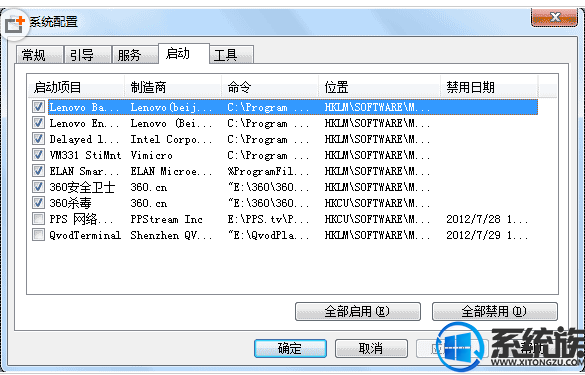Click the ELAN Microe... manufacturer cell
Screen dimensions: 585x375
171,171
